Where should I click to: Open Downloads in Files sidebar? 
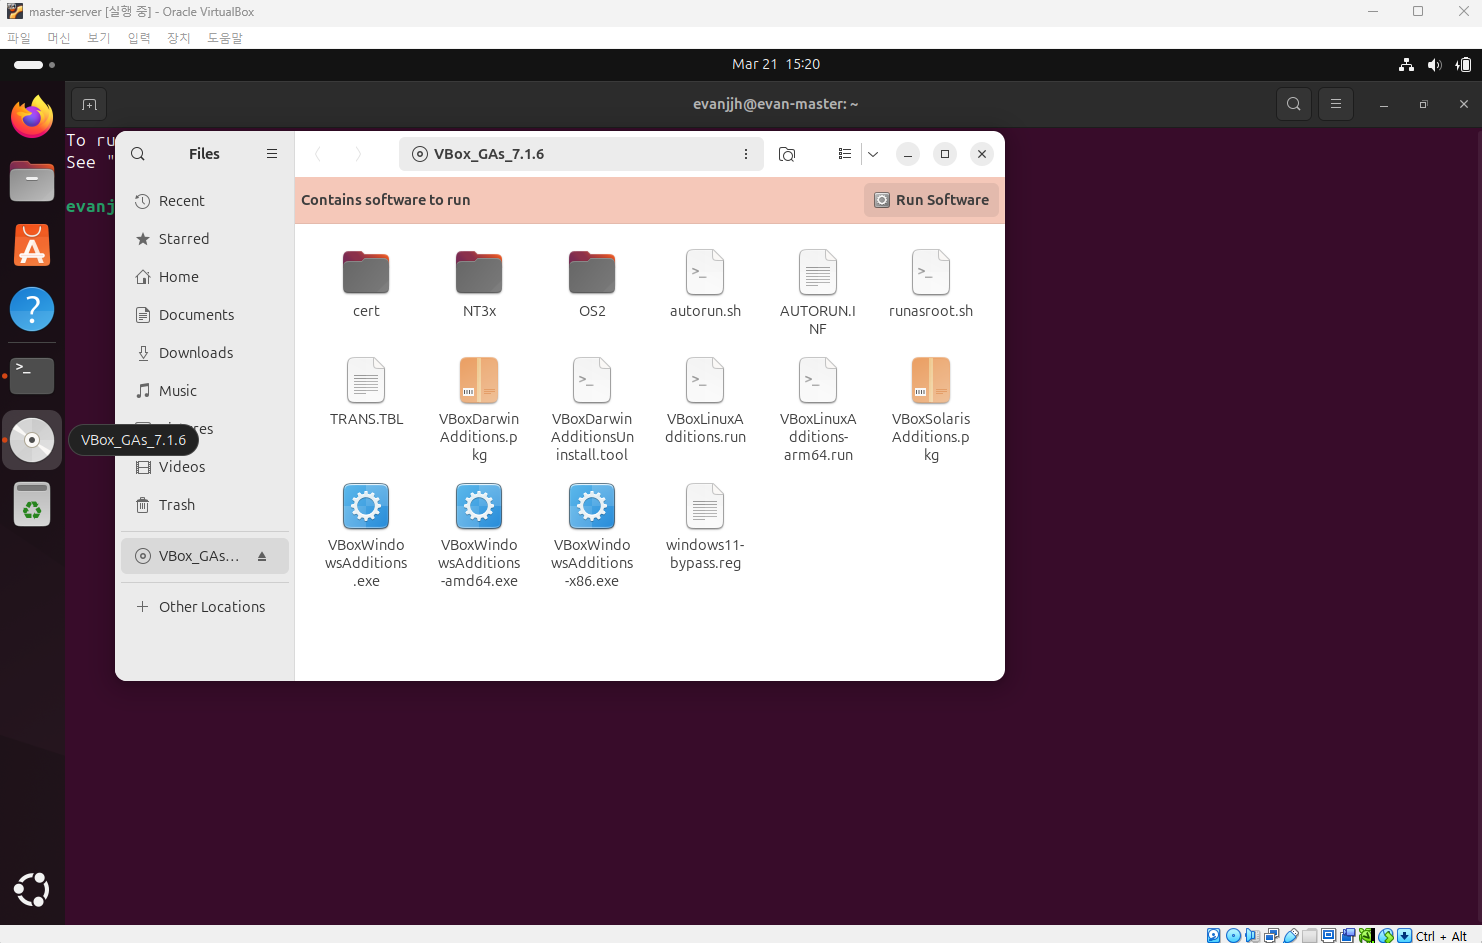click(205, 353)
